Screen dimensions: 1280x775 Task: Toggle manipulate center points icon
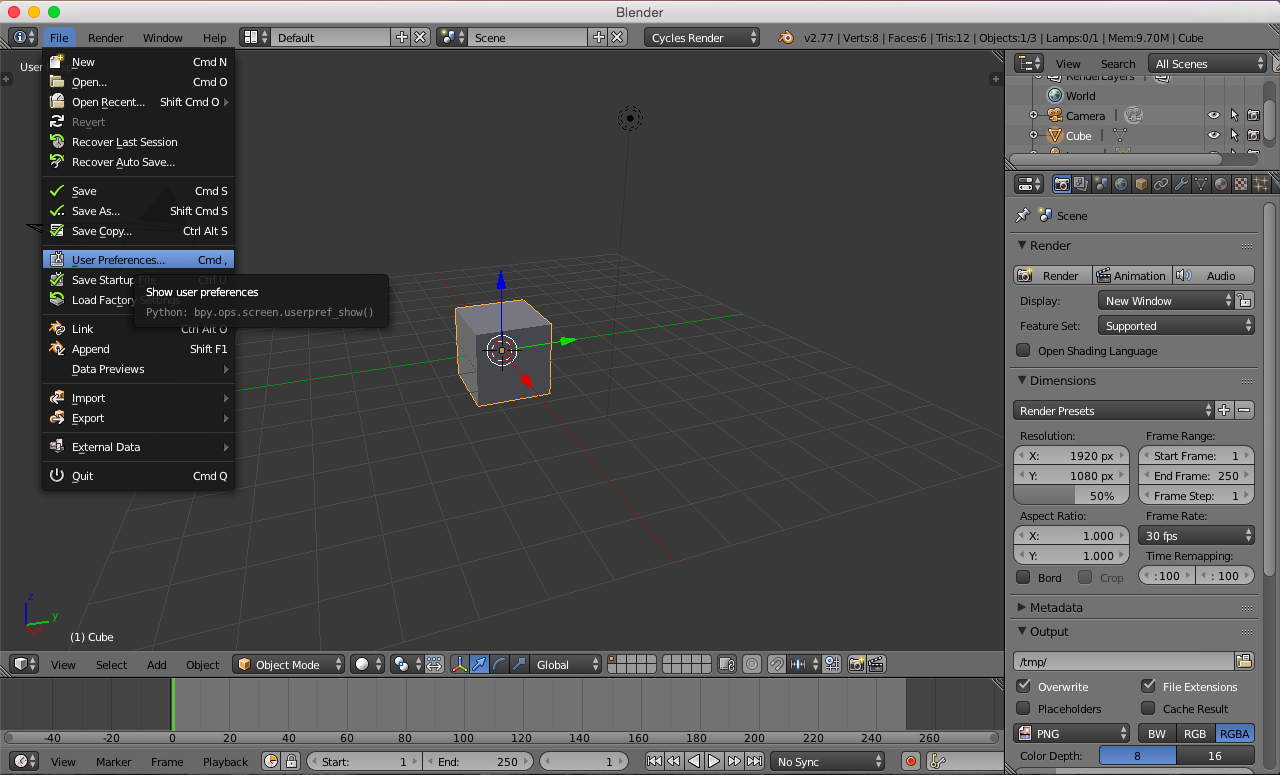(435, 664)
